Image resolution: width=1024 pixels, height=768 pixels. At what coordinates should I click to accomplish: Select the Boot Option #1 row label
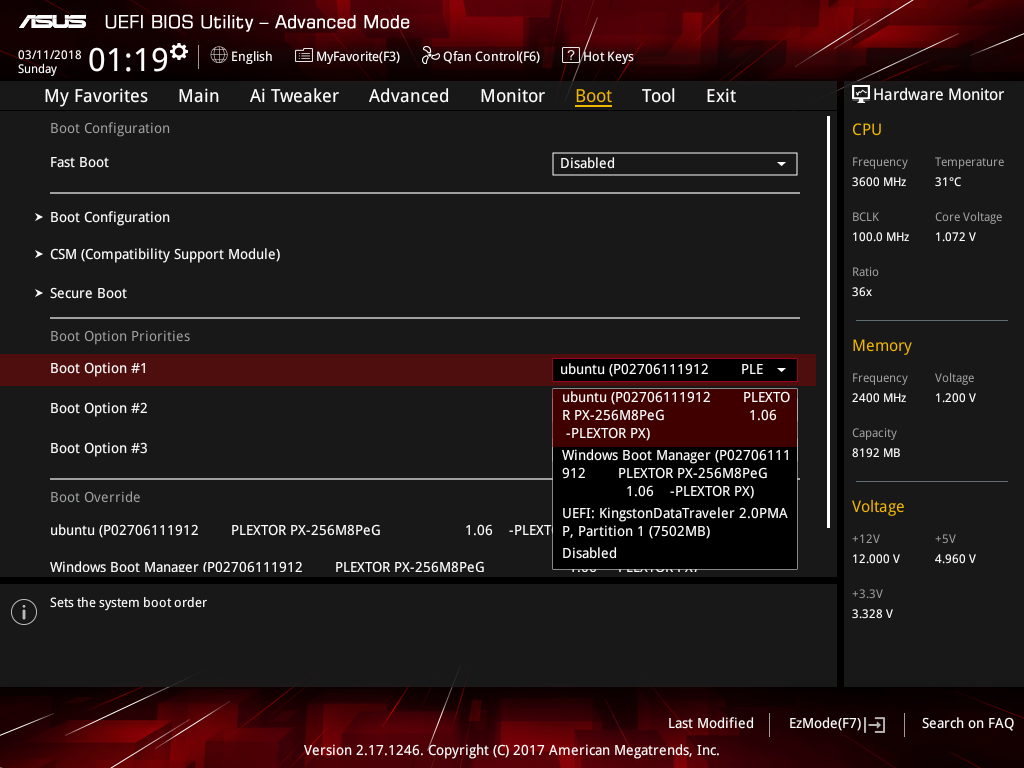(98, 368)
